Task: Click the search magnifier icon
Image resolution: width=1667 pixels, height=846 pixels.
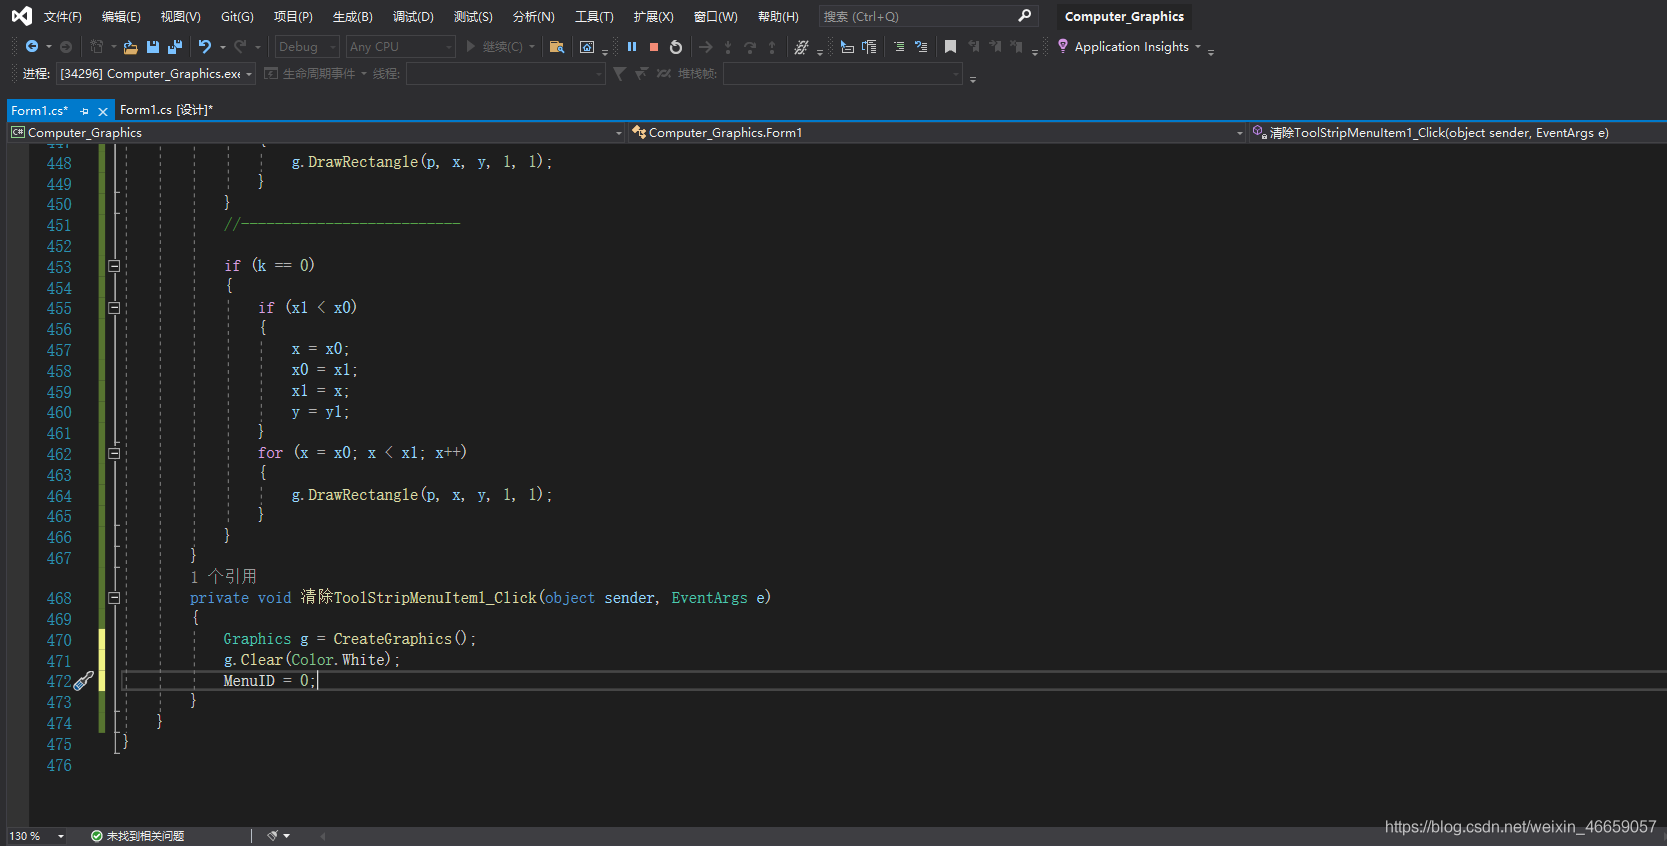Action: pyautogui.click(x=1024, y=16)
